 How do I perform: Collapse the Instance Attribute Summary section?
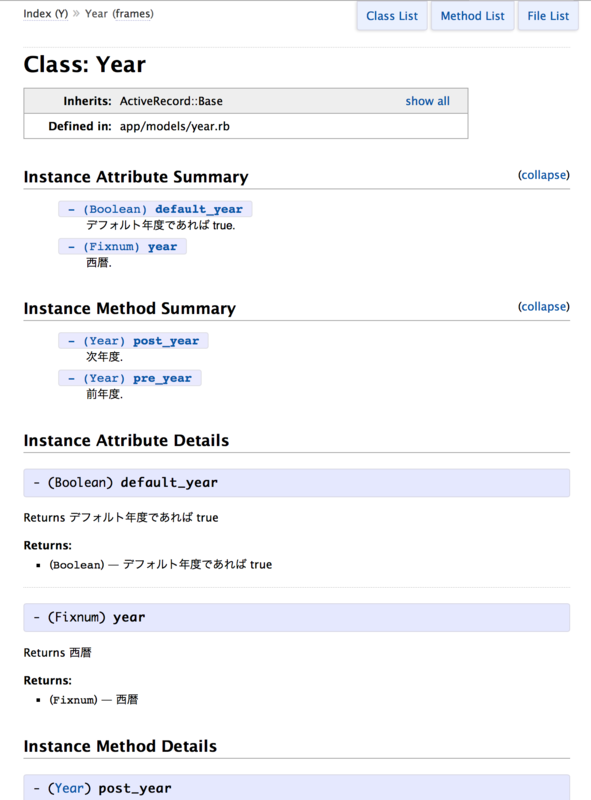tap(544, 175)
